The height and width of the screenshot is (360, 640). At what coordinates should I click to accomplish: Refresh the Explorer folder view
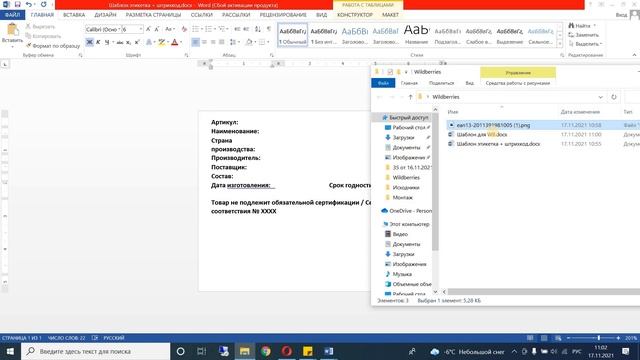(x=613, y=97)
